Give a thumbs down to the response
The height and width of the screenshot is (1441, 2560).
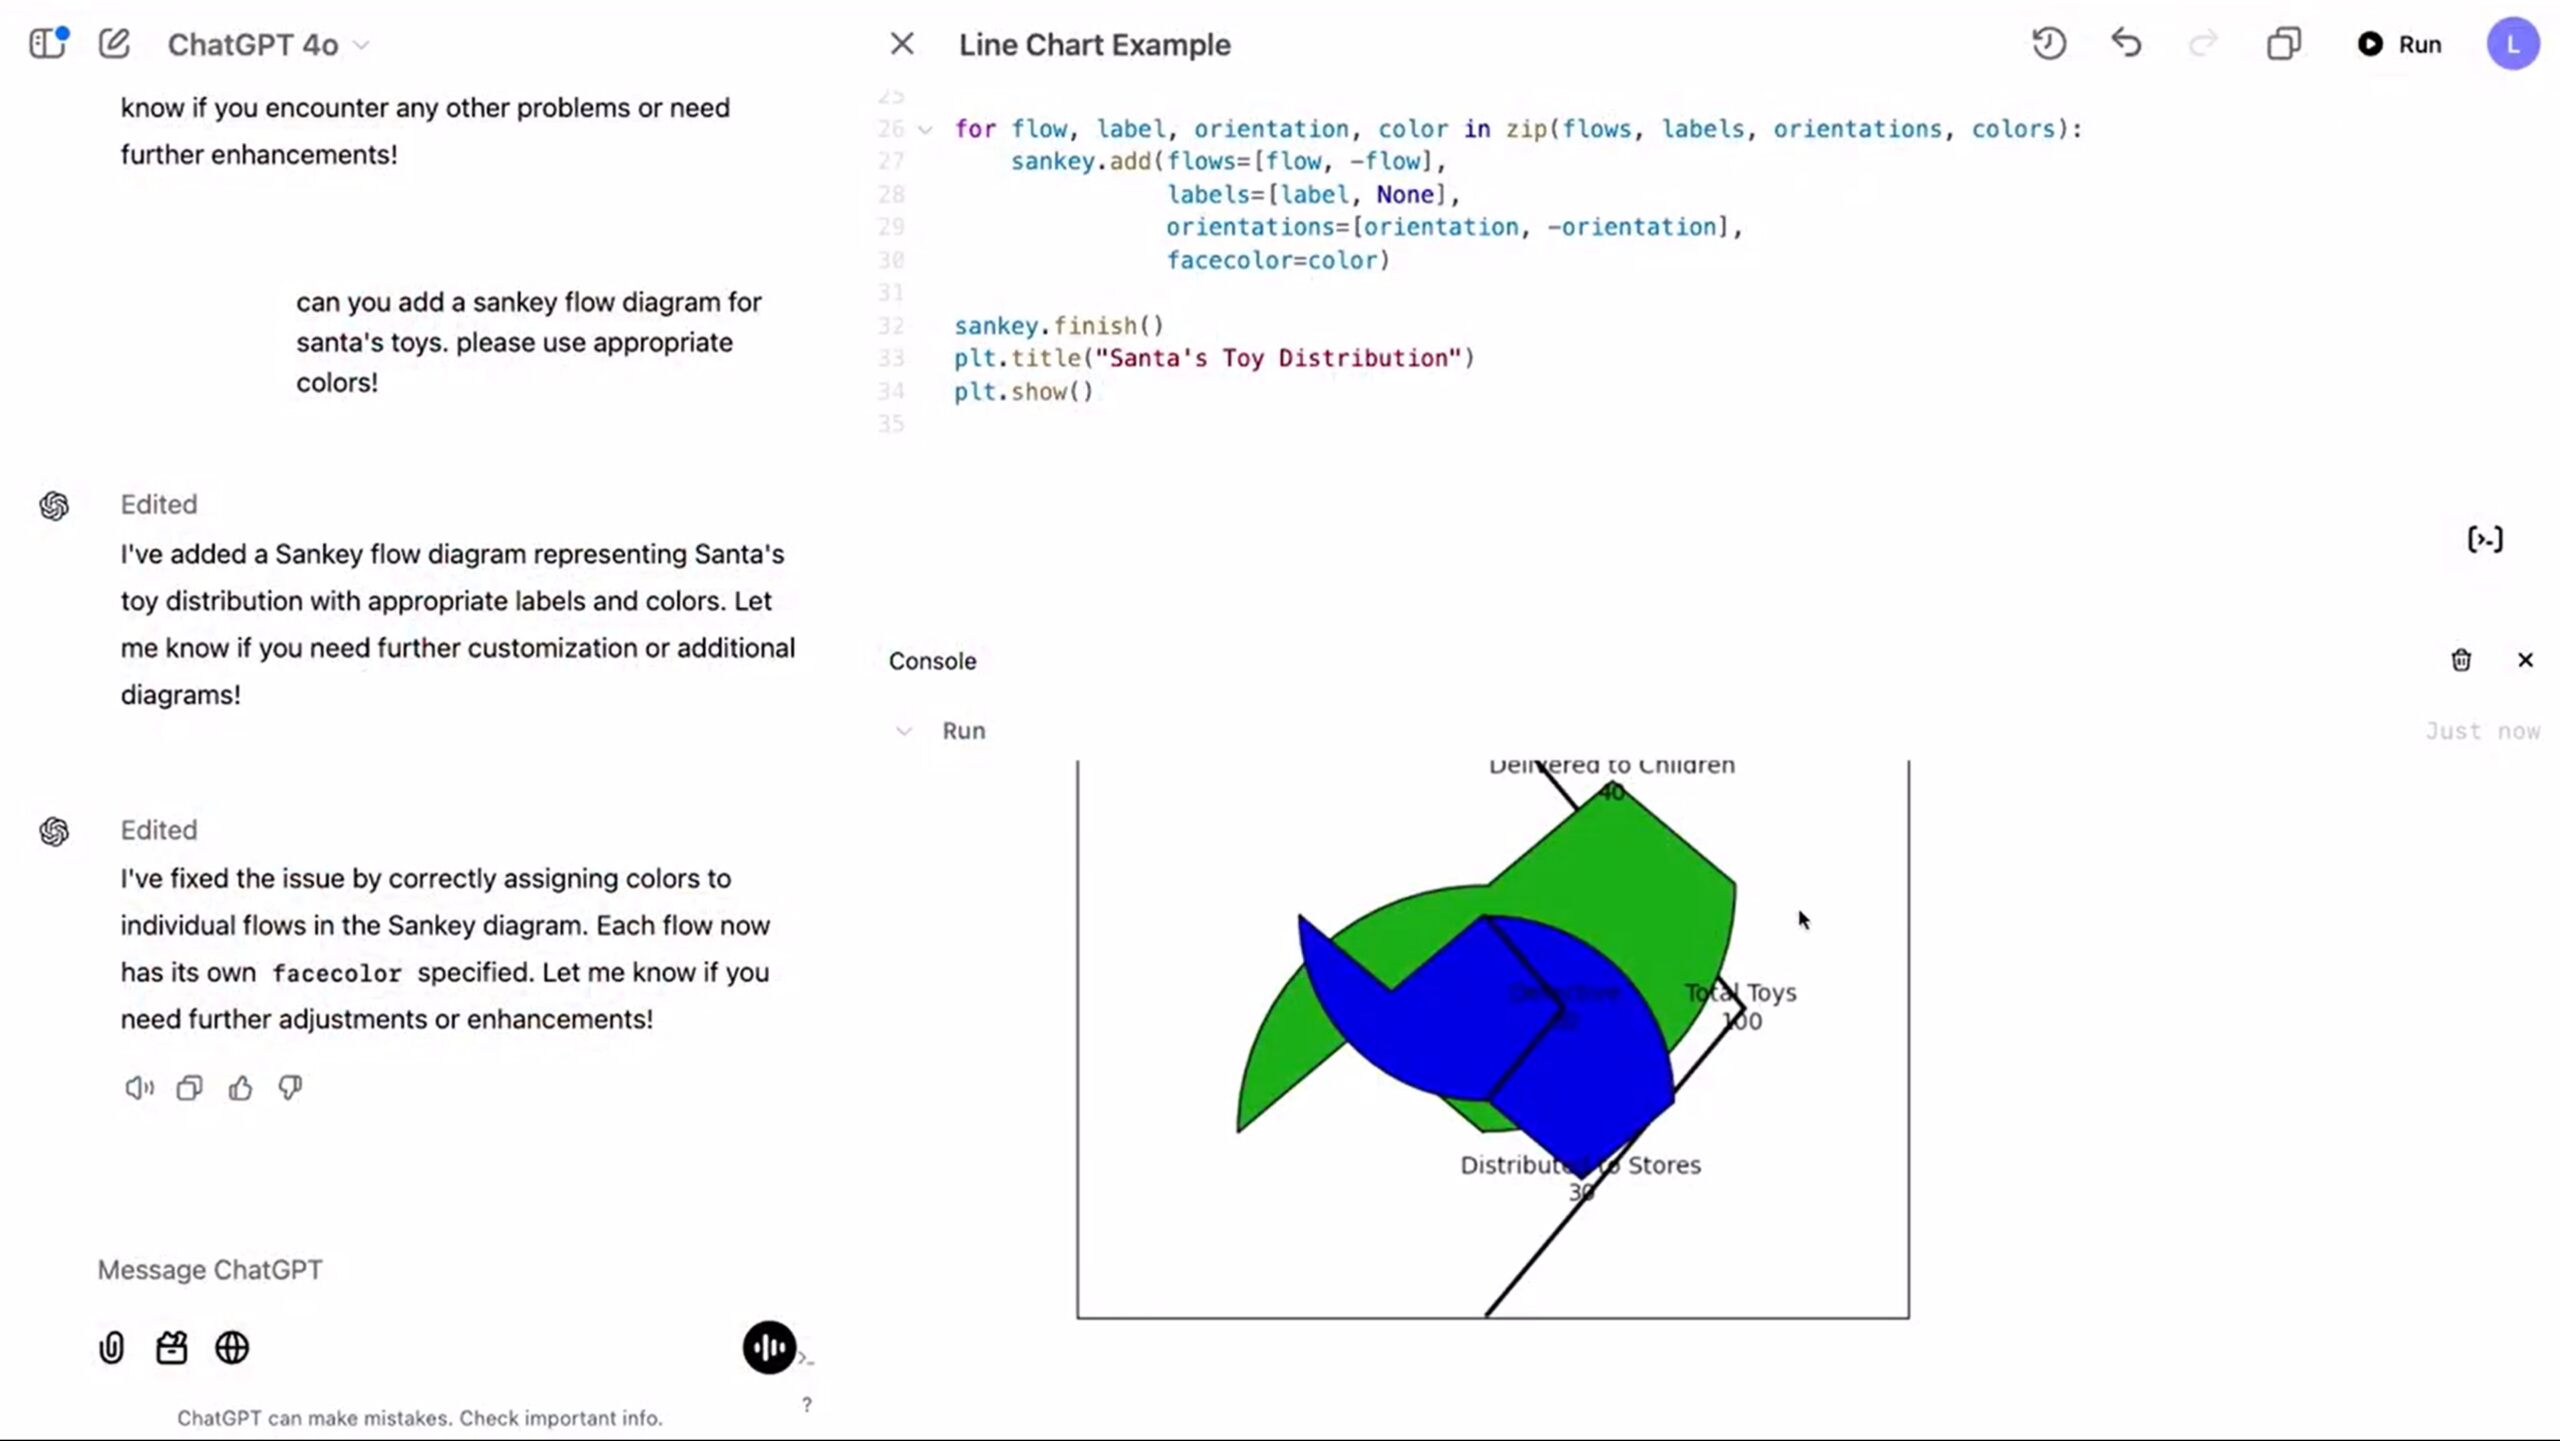point(290,1088)
